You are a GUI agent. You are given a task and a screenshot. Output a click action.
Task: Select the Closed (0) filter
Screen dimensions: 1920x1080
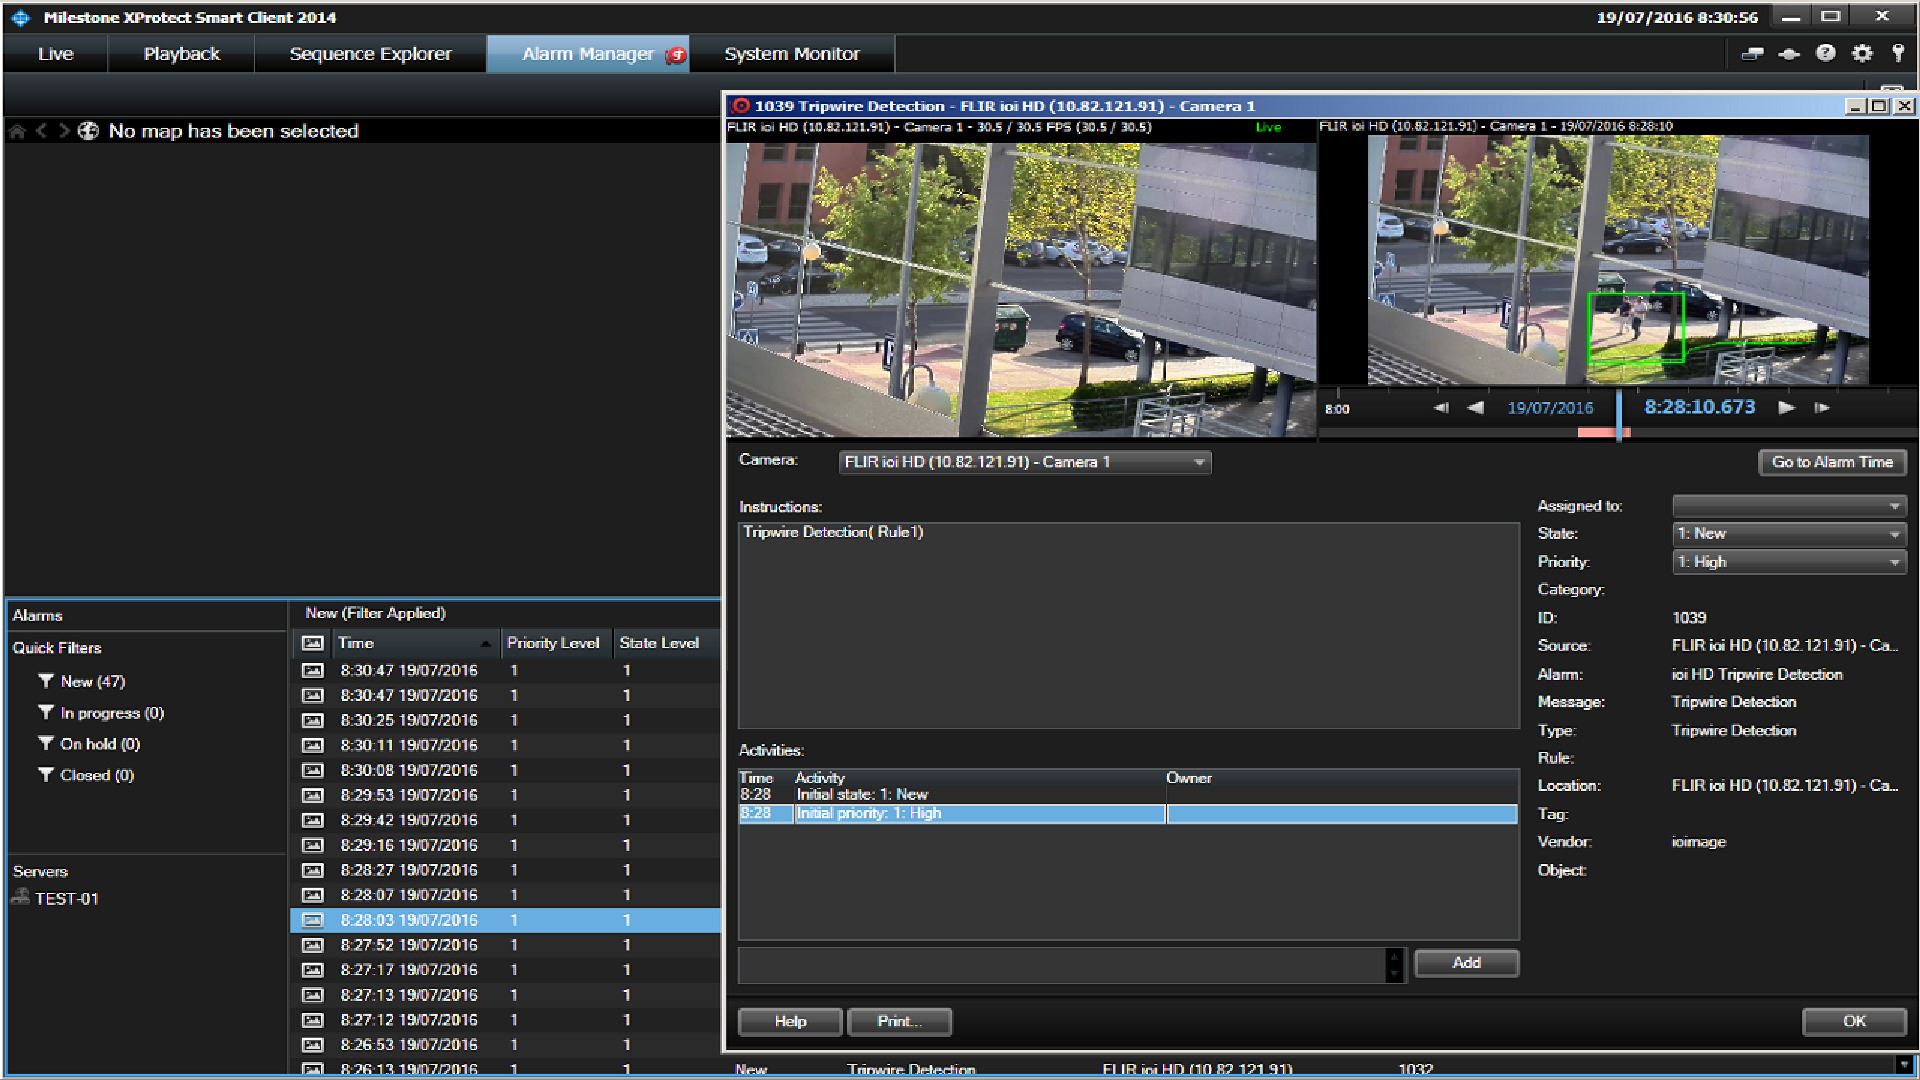pyautogui.click(x=97, y=775)
